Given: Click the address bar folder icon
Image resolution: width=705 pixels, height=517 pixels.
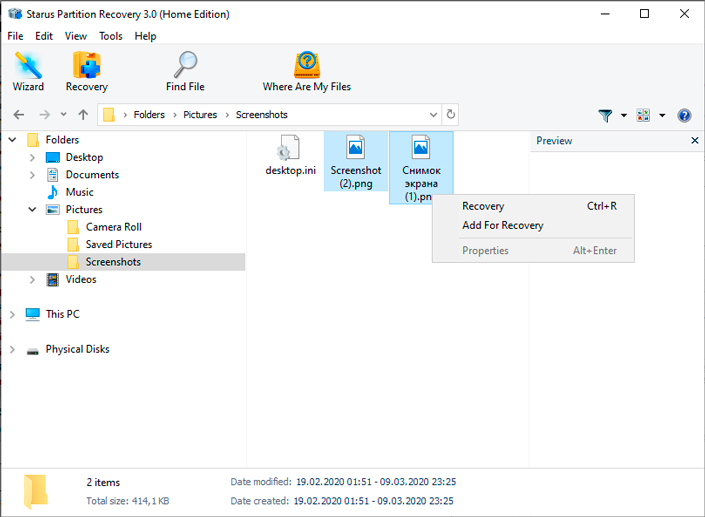Looking at the screenshot, I should click(109, 115).
